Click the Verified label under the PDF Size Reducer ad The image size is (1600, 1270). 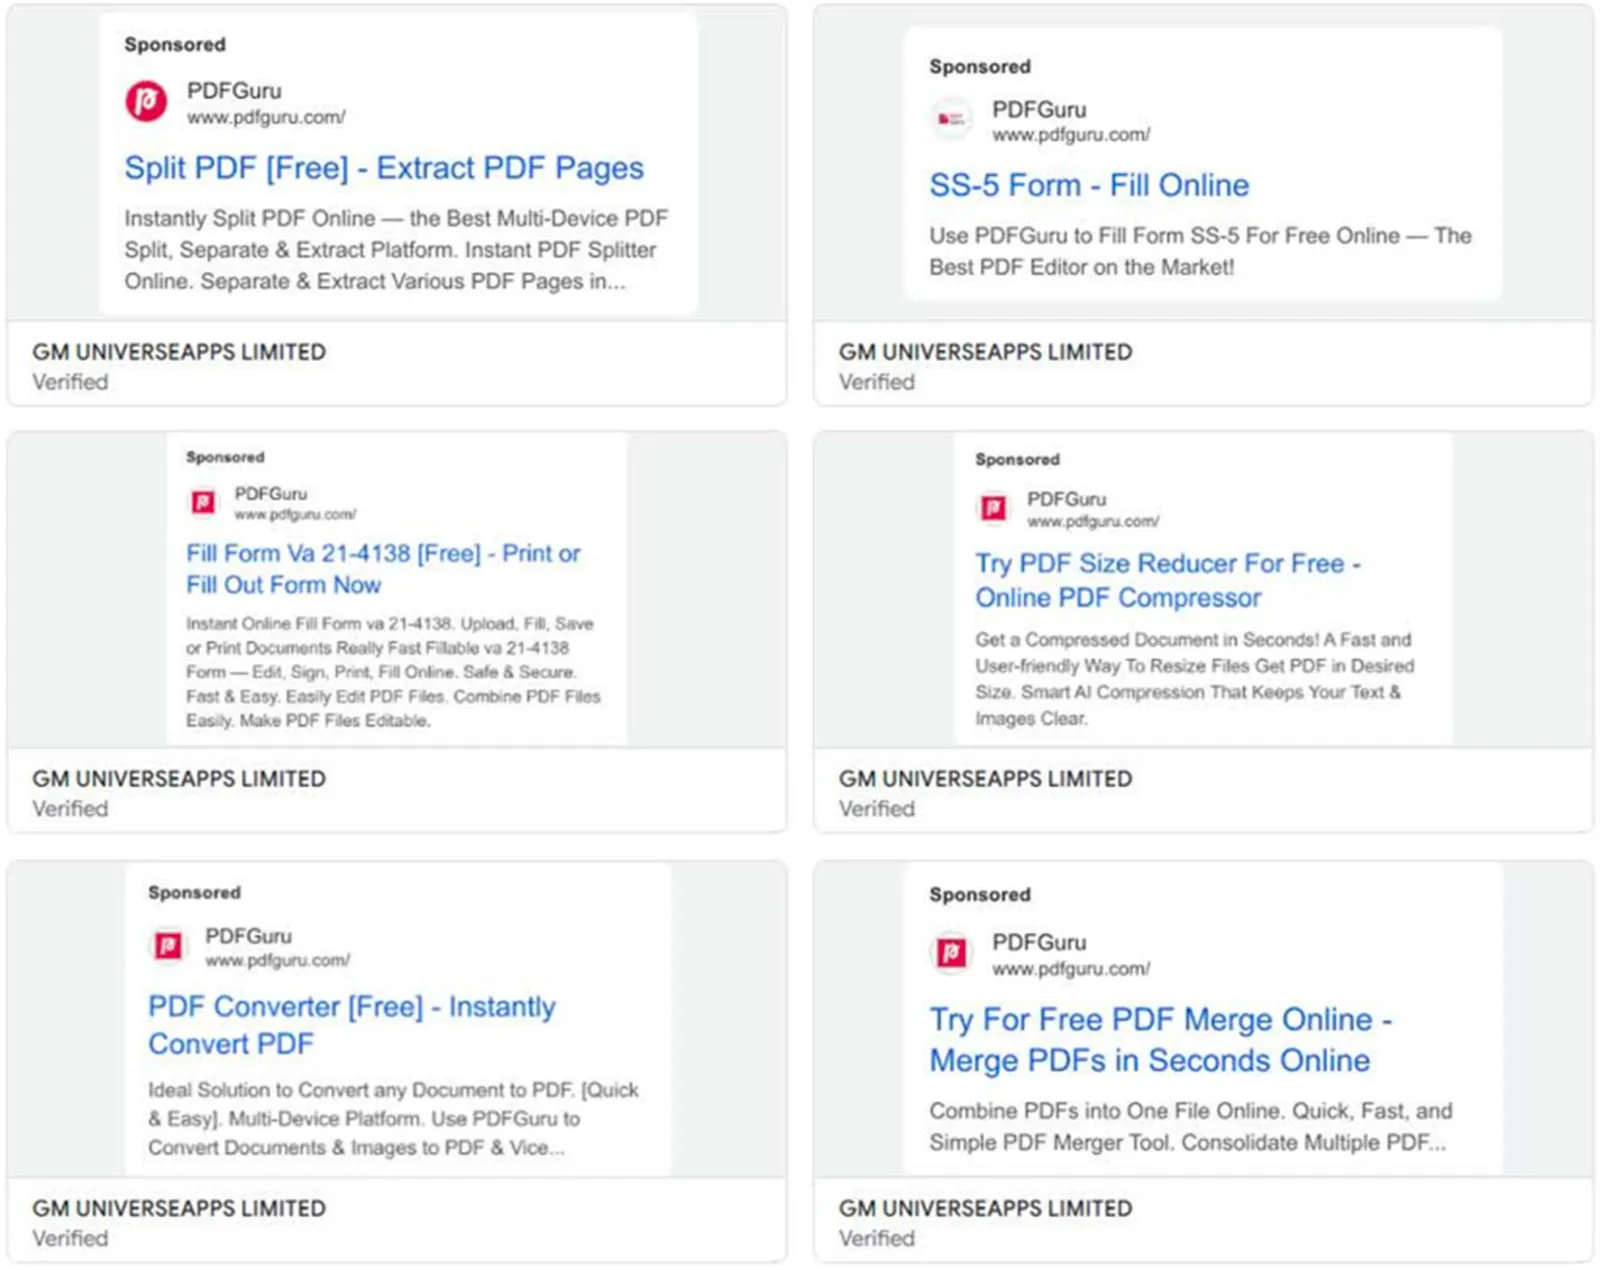coord(877,809)
